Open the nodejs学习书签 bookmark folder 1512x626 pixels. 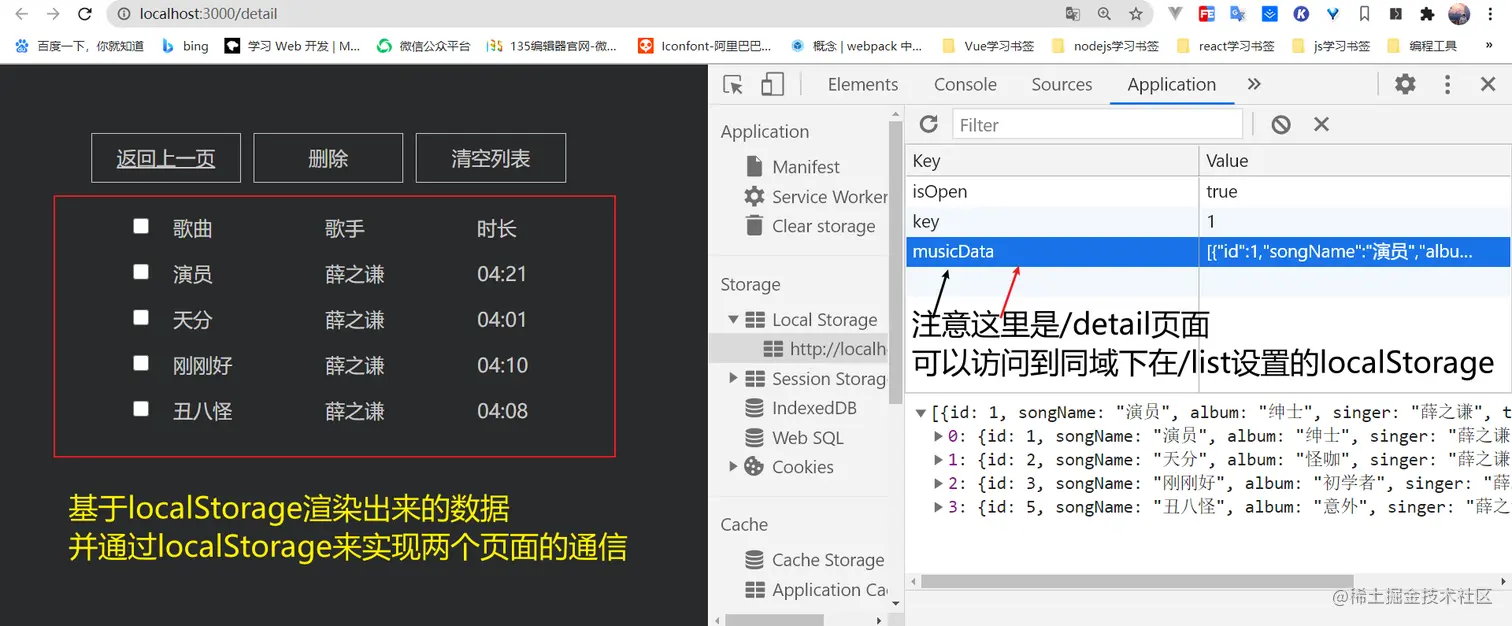coord(1105,46)
